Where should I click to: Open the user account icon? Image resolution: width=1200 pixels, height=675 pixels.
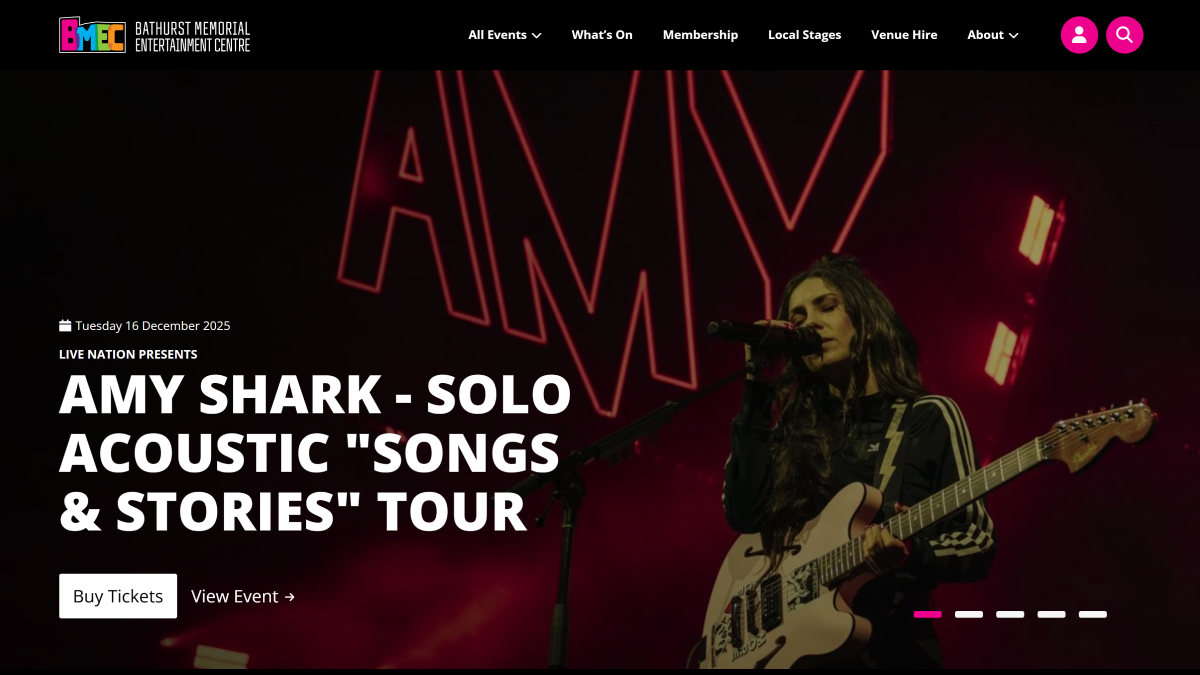1079,35
